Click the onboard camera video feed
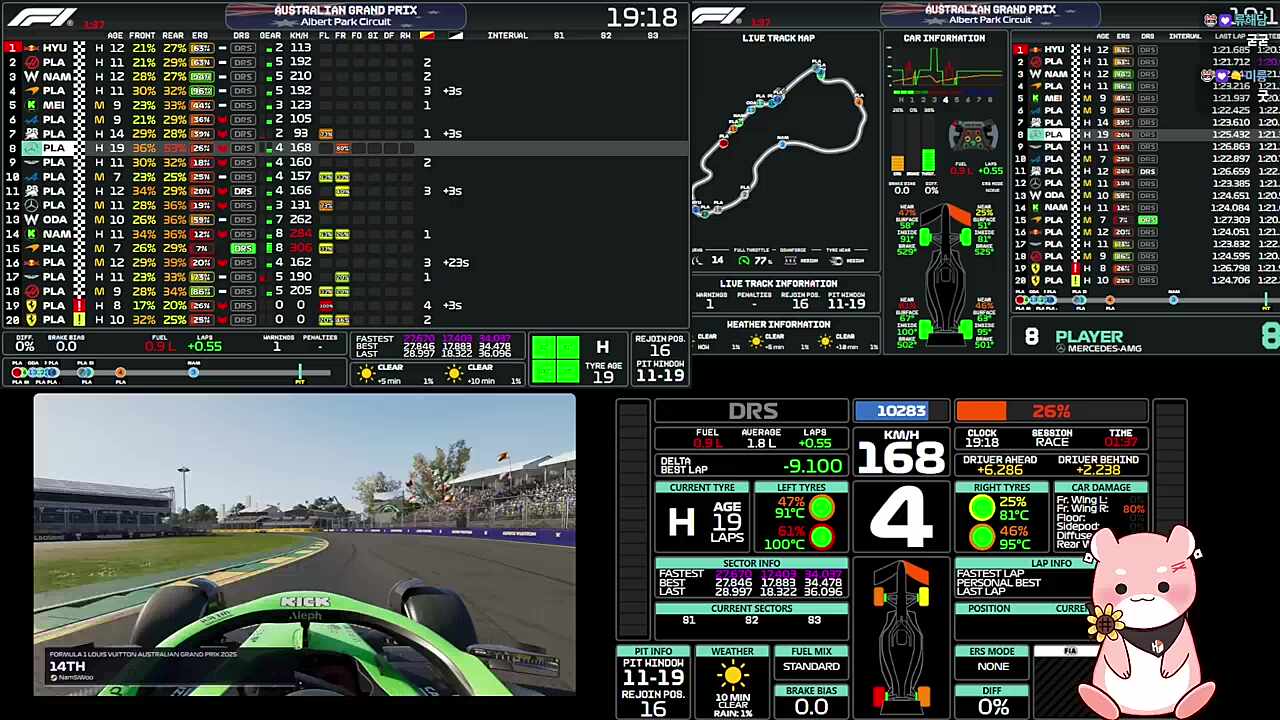Image resolution: width=1280 pixels, height=720 pixels. click(304, 544)
